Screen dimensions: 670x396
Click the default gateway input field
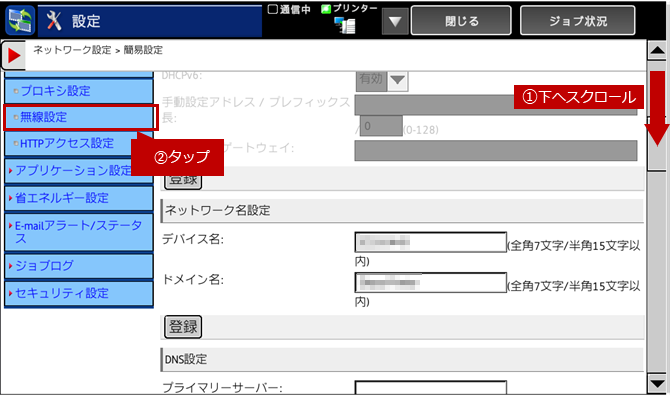(496, 150)
